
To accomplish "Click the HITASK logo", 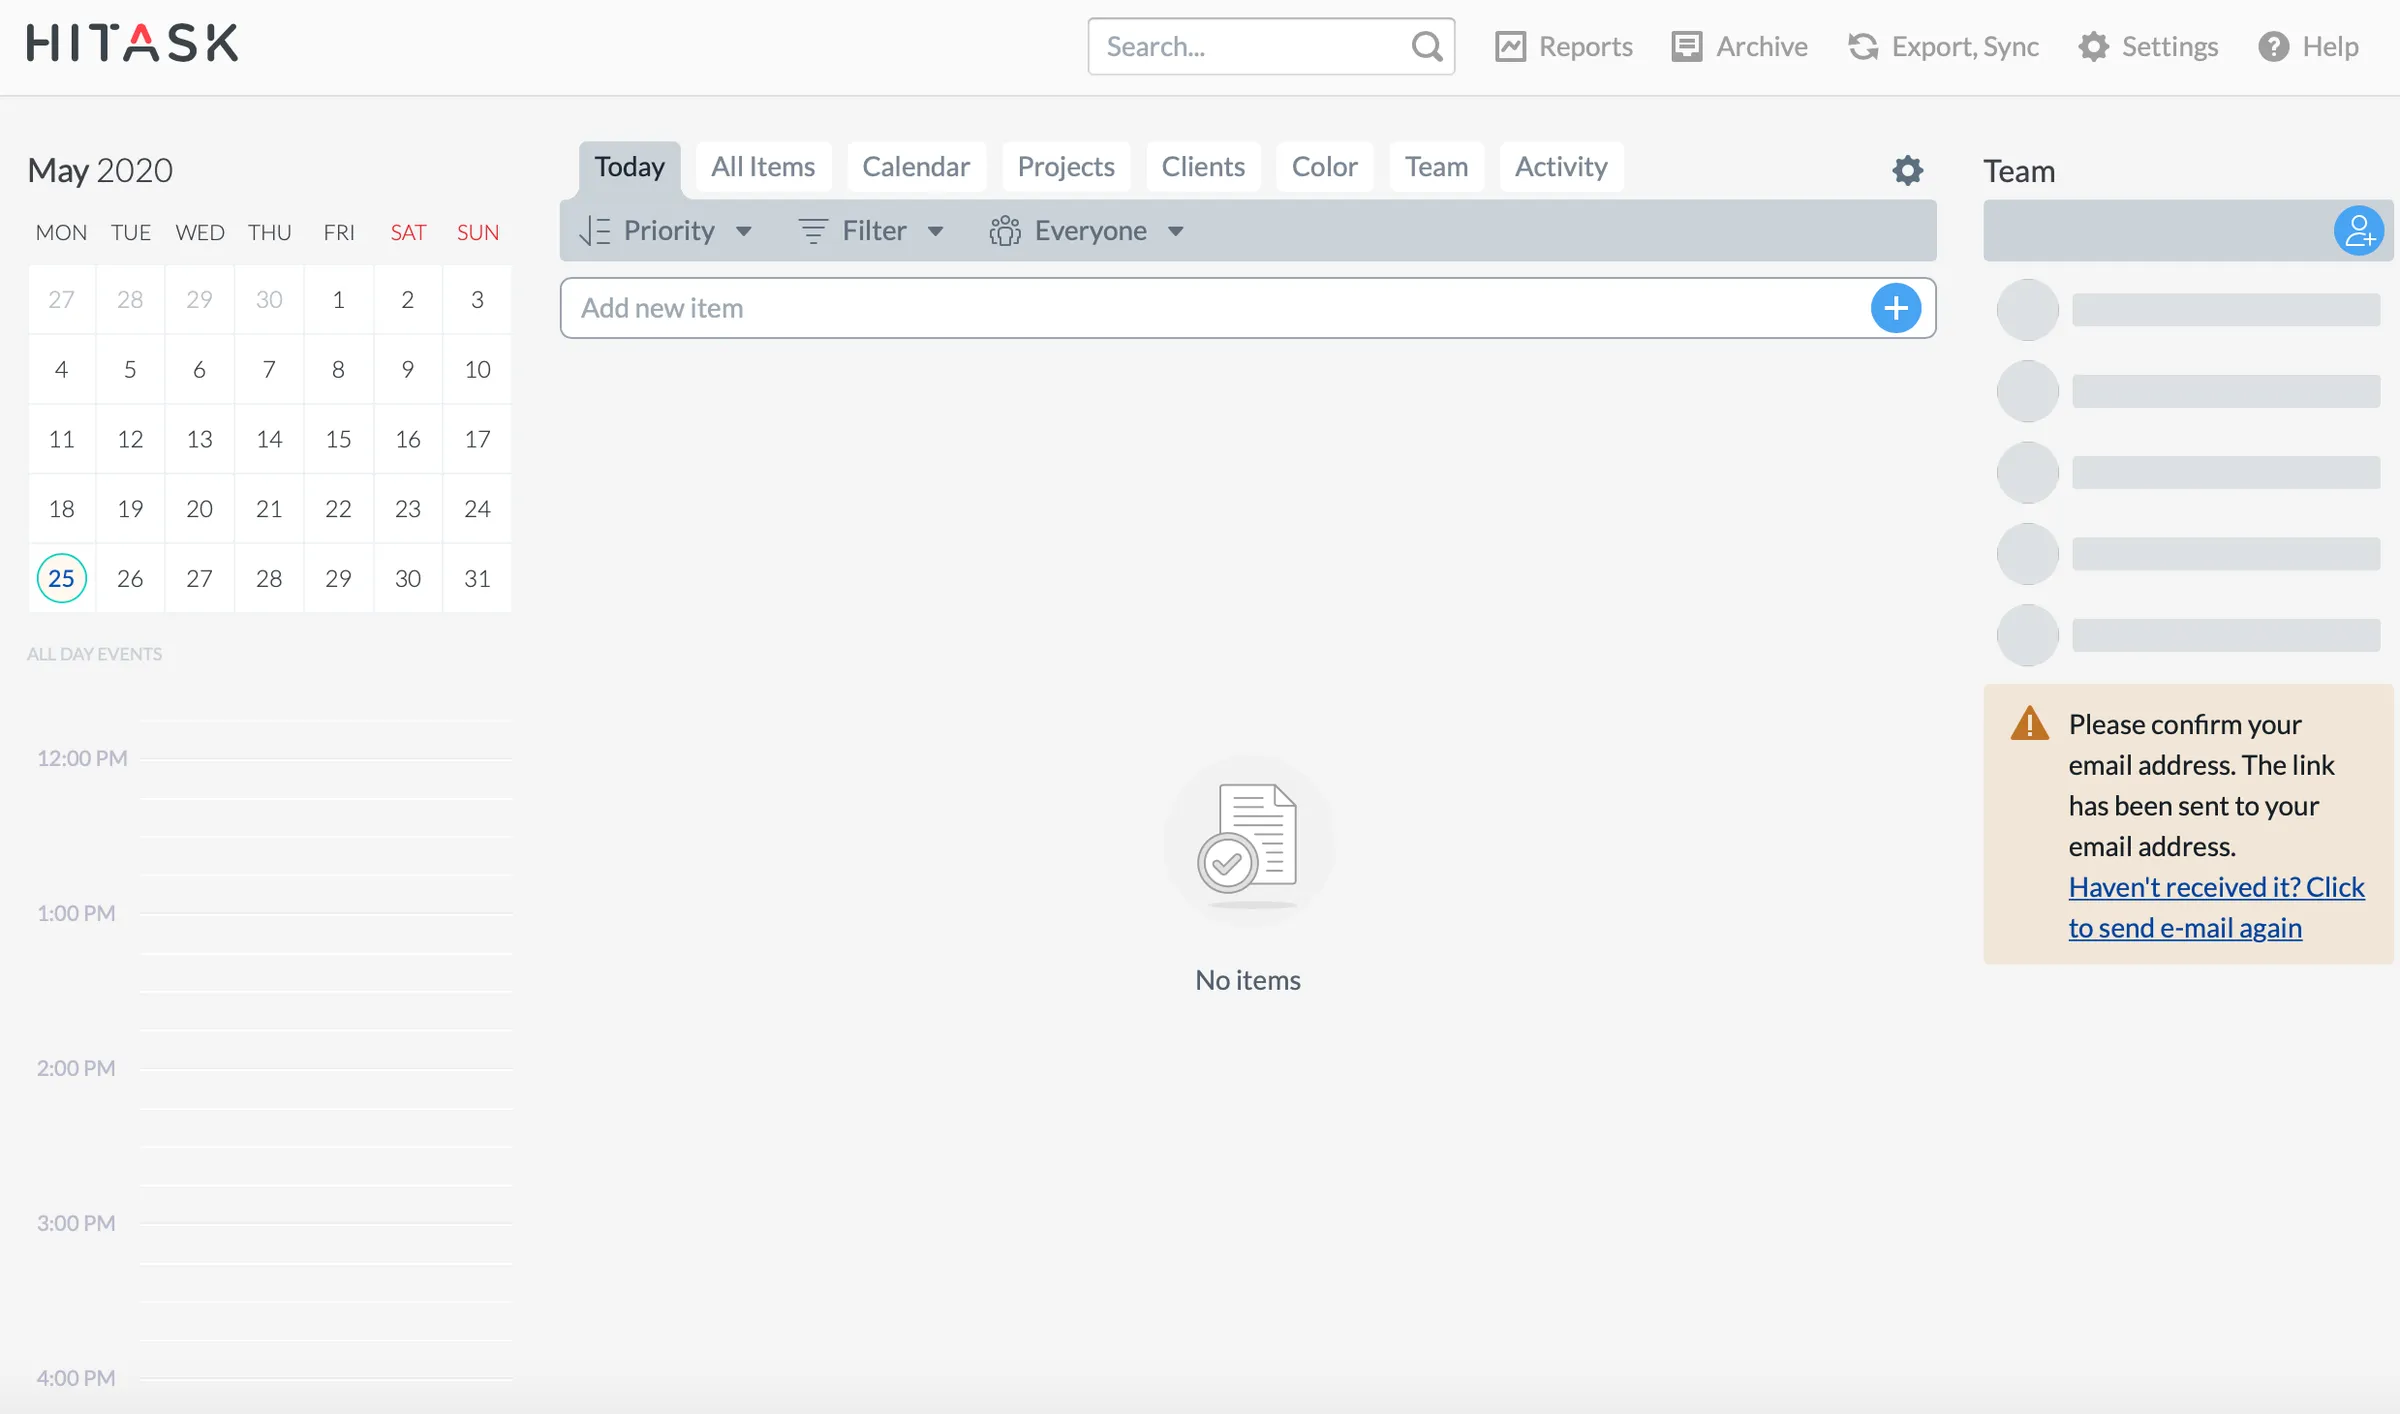I will click(131, 42).
